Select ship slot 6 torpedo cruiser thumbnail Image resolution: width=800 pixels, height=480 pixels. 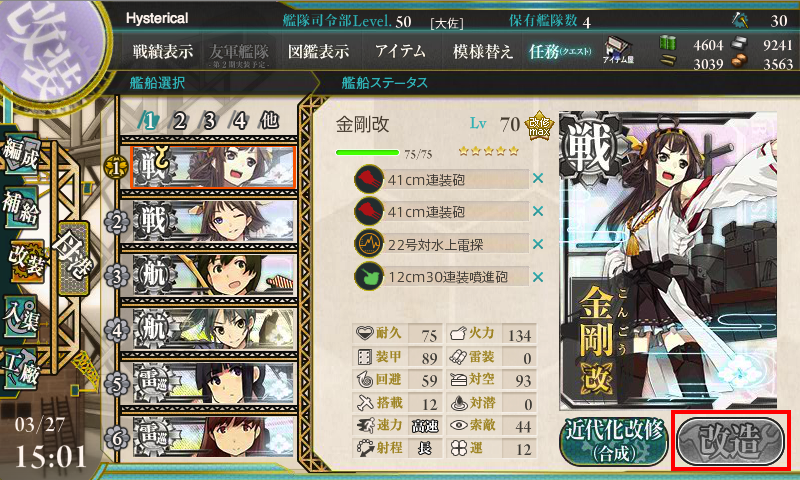pyautogui.click(x=213, y=437)
